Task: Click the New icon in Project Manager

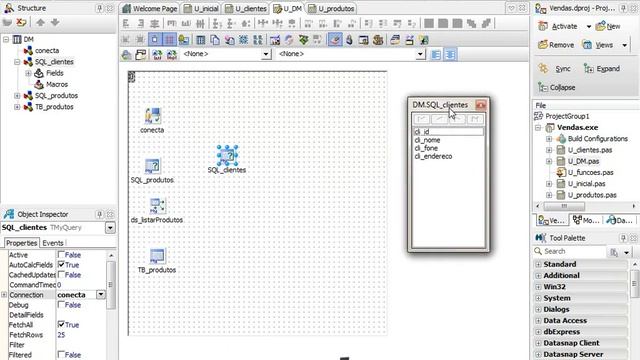Action: tap(600, 26)
